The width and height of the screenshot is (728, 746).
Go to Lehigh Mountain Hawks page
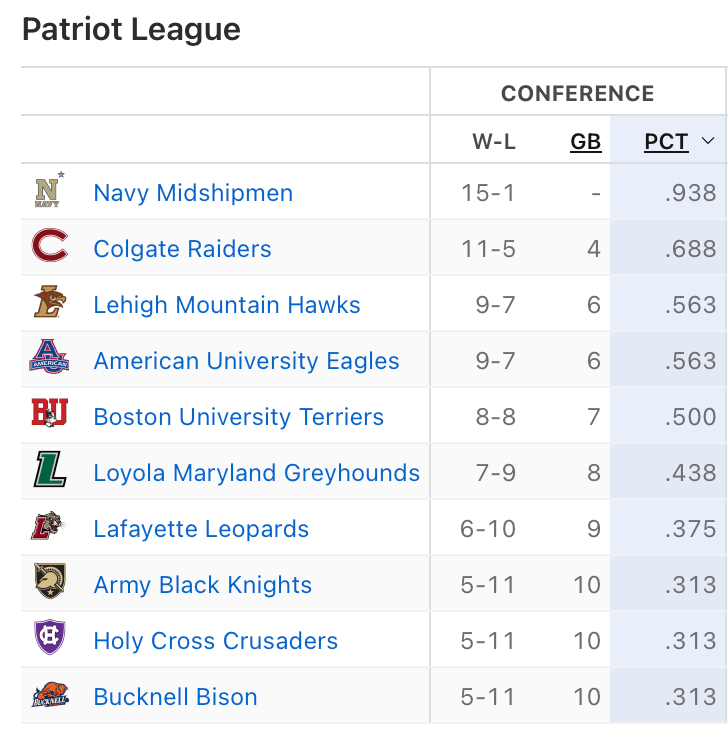pyautogui.click(x=227, y=305)
